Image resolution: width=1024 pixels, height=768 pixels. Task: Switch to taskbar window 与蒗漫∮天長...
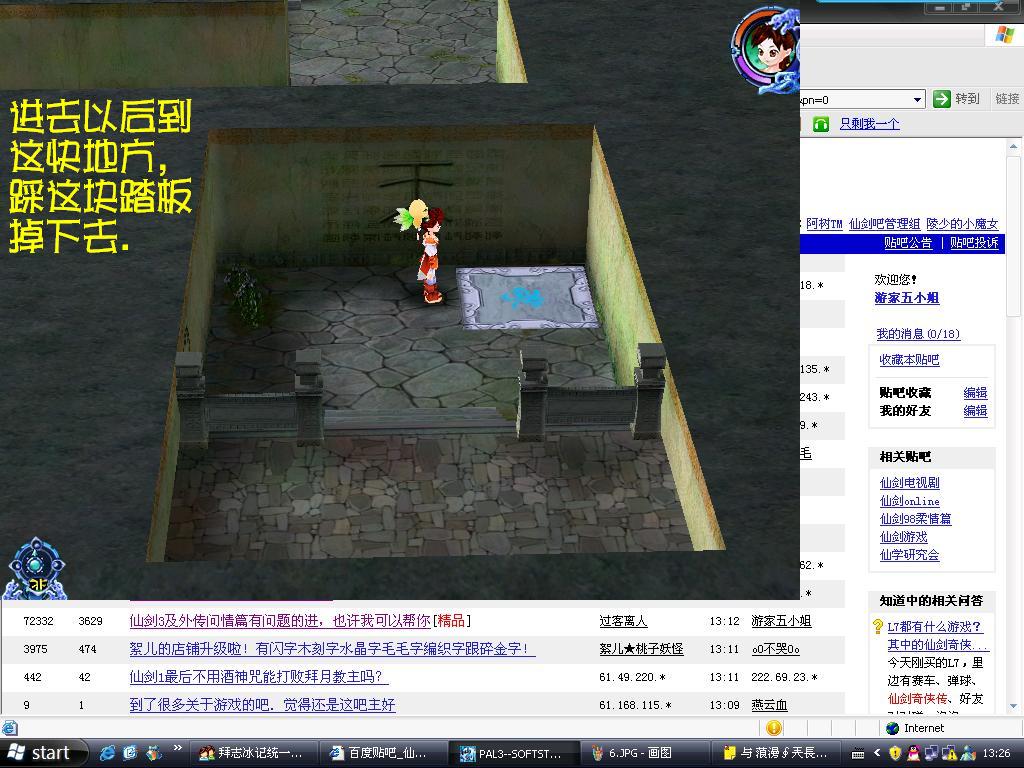tap(775, 753)
